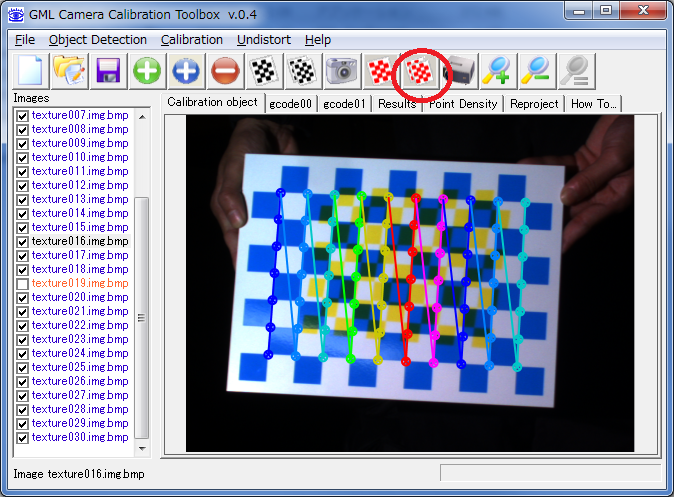Select the Reproject tab
This screenshot has width=674, height=497.
coord(534,104)
